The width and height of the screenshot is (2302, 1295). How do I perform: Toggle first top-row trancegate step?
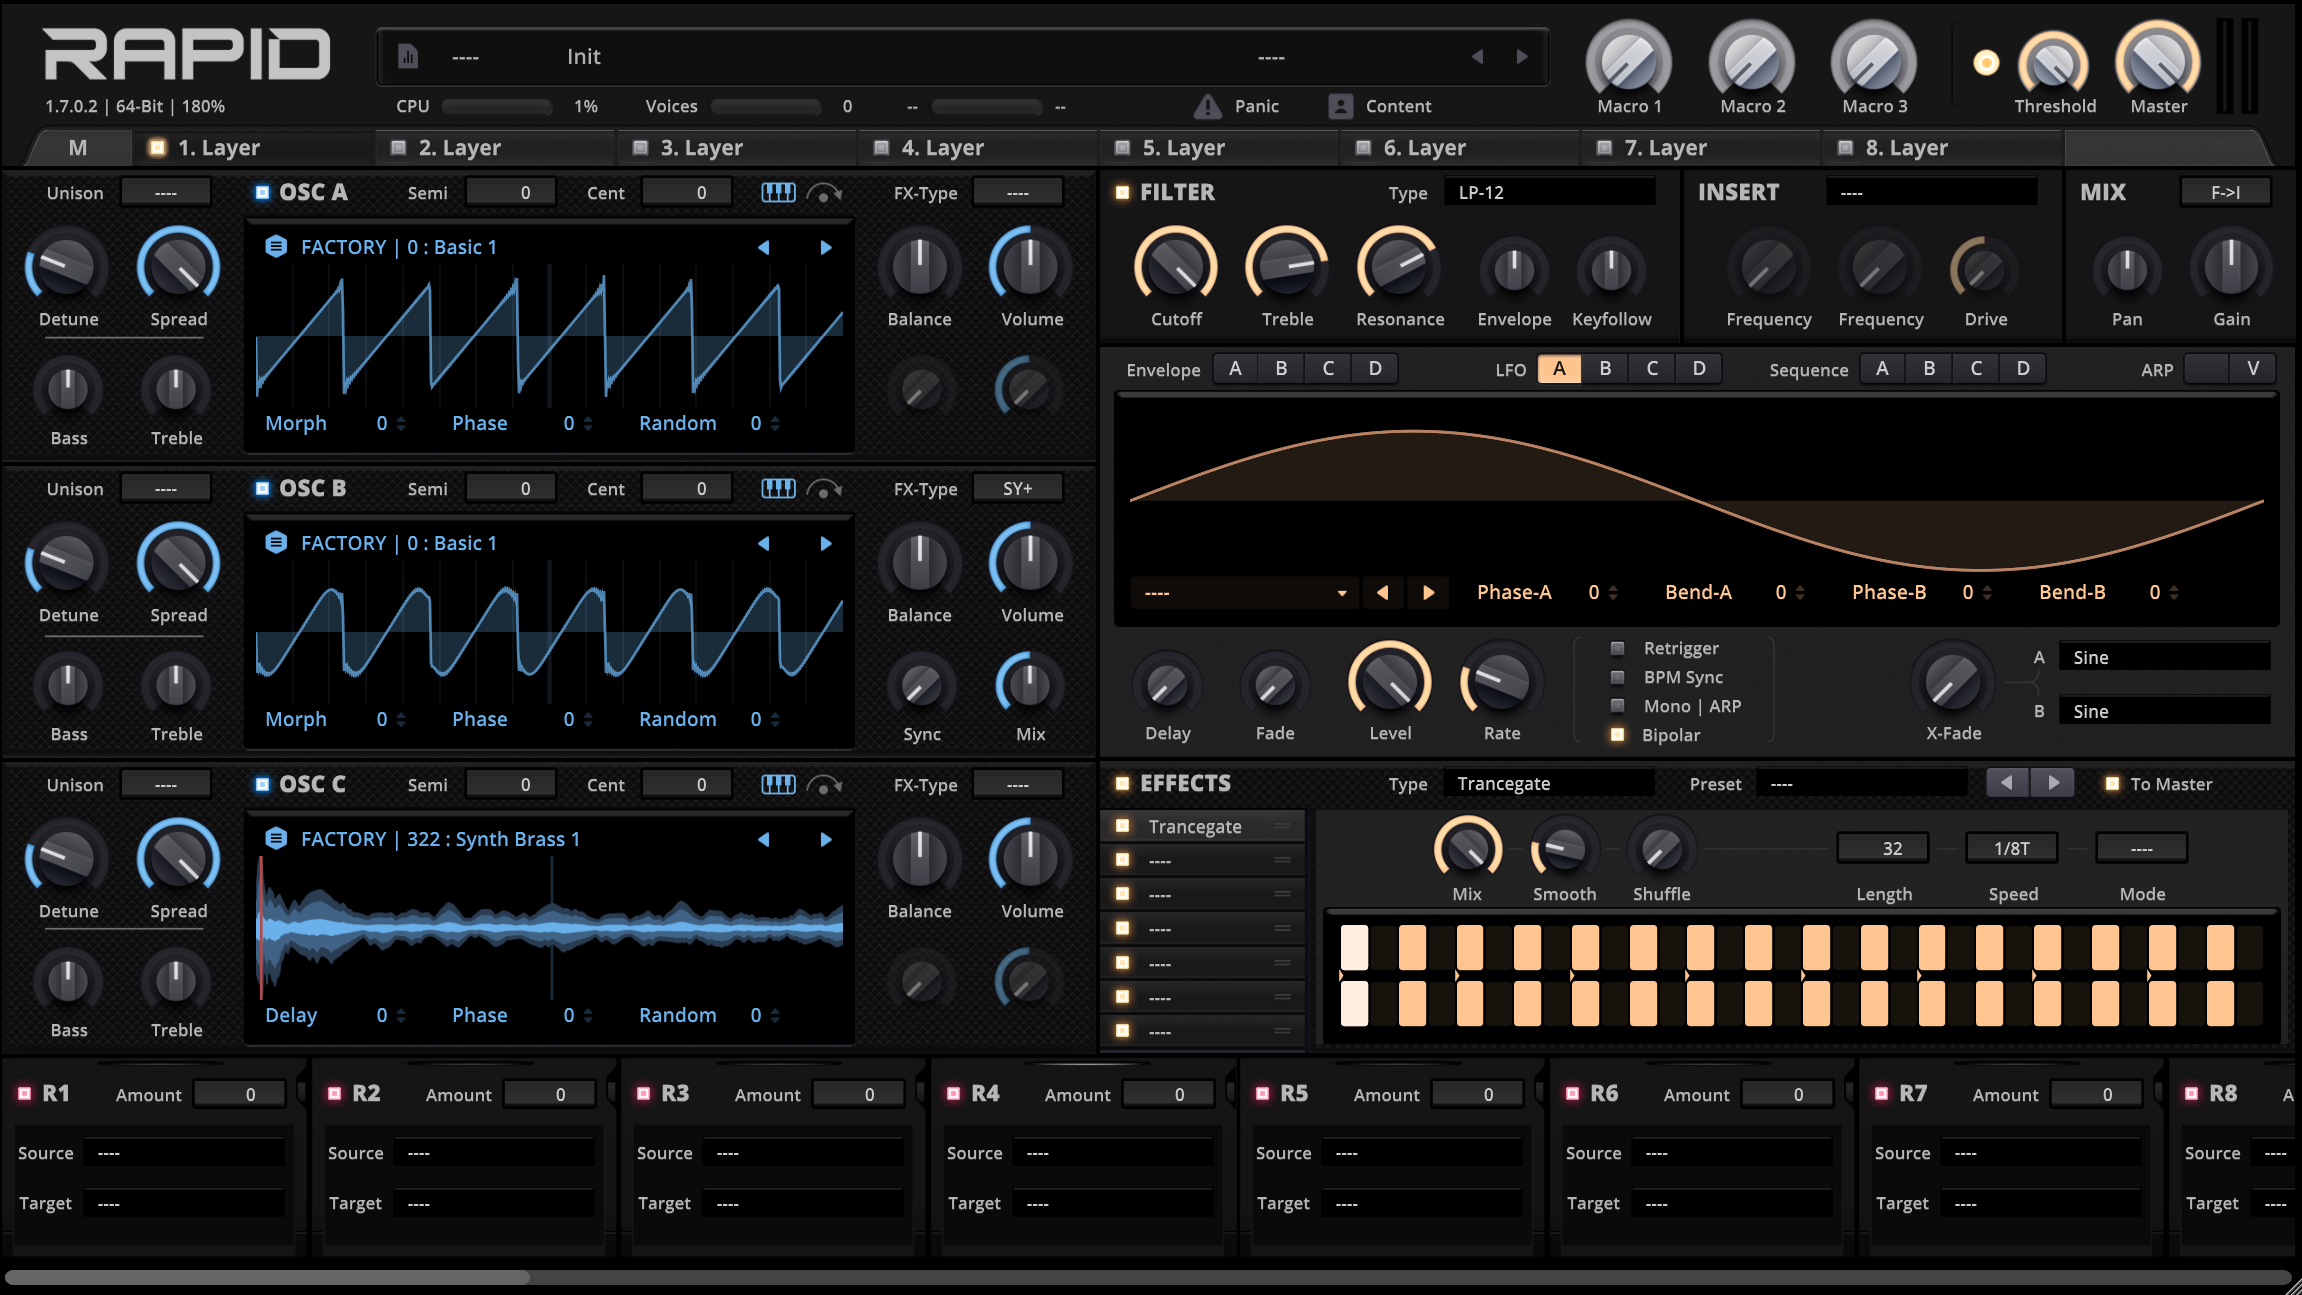click(1354, 947)
